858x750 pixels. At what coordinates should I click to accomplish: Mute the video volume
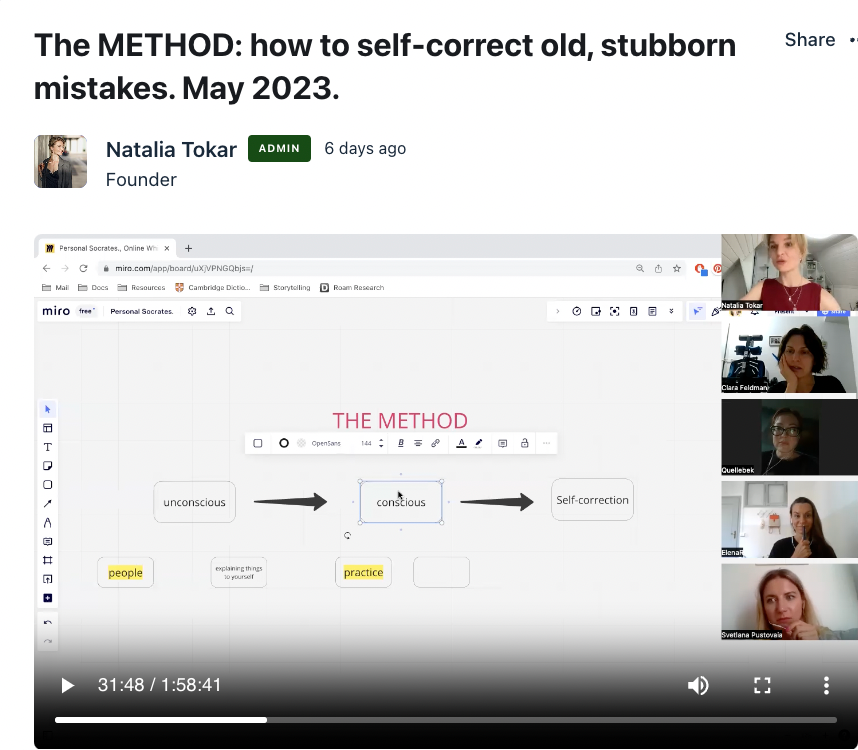[698, 685]
